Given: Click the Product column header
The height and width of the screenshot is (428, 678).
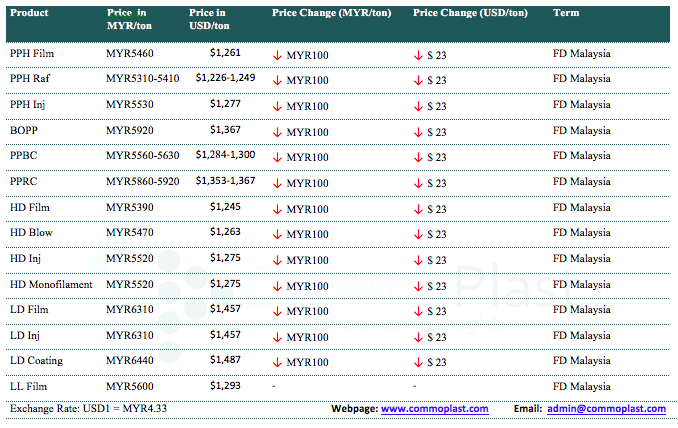Looking at the screenshot, I should tap(29, 12).
